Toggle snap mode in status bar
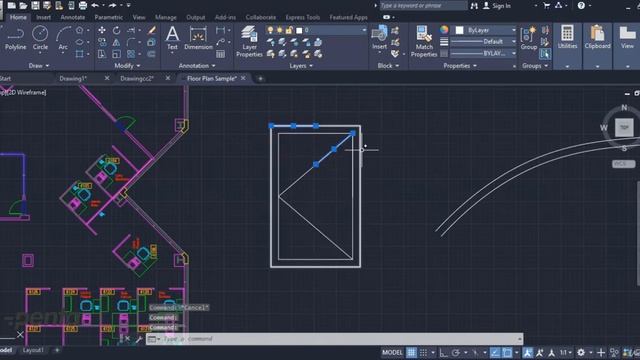The width and height of the screenshot is (640, 360). (424, 352)
